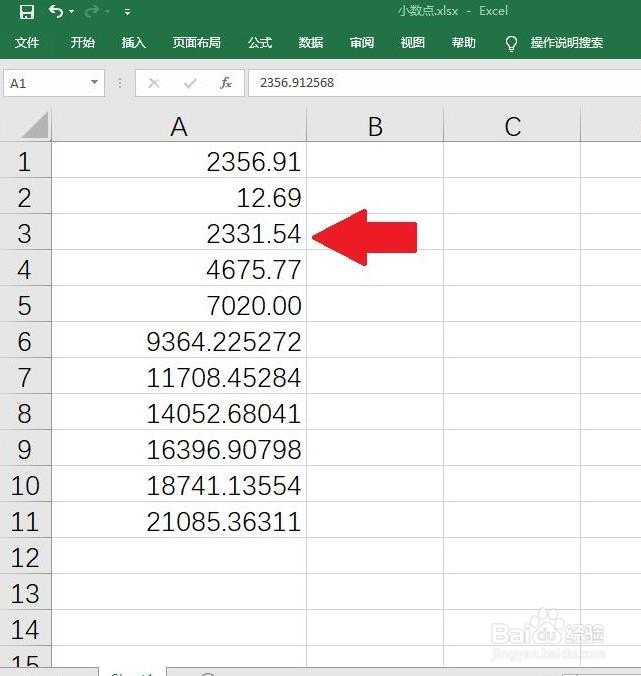Click formula bar showing 2356.912568
The width and height of the screenshot is (641, 676).
444,83
